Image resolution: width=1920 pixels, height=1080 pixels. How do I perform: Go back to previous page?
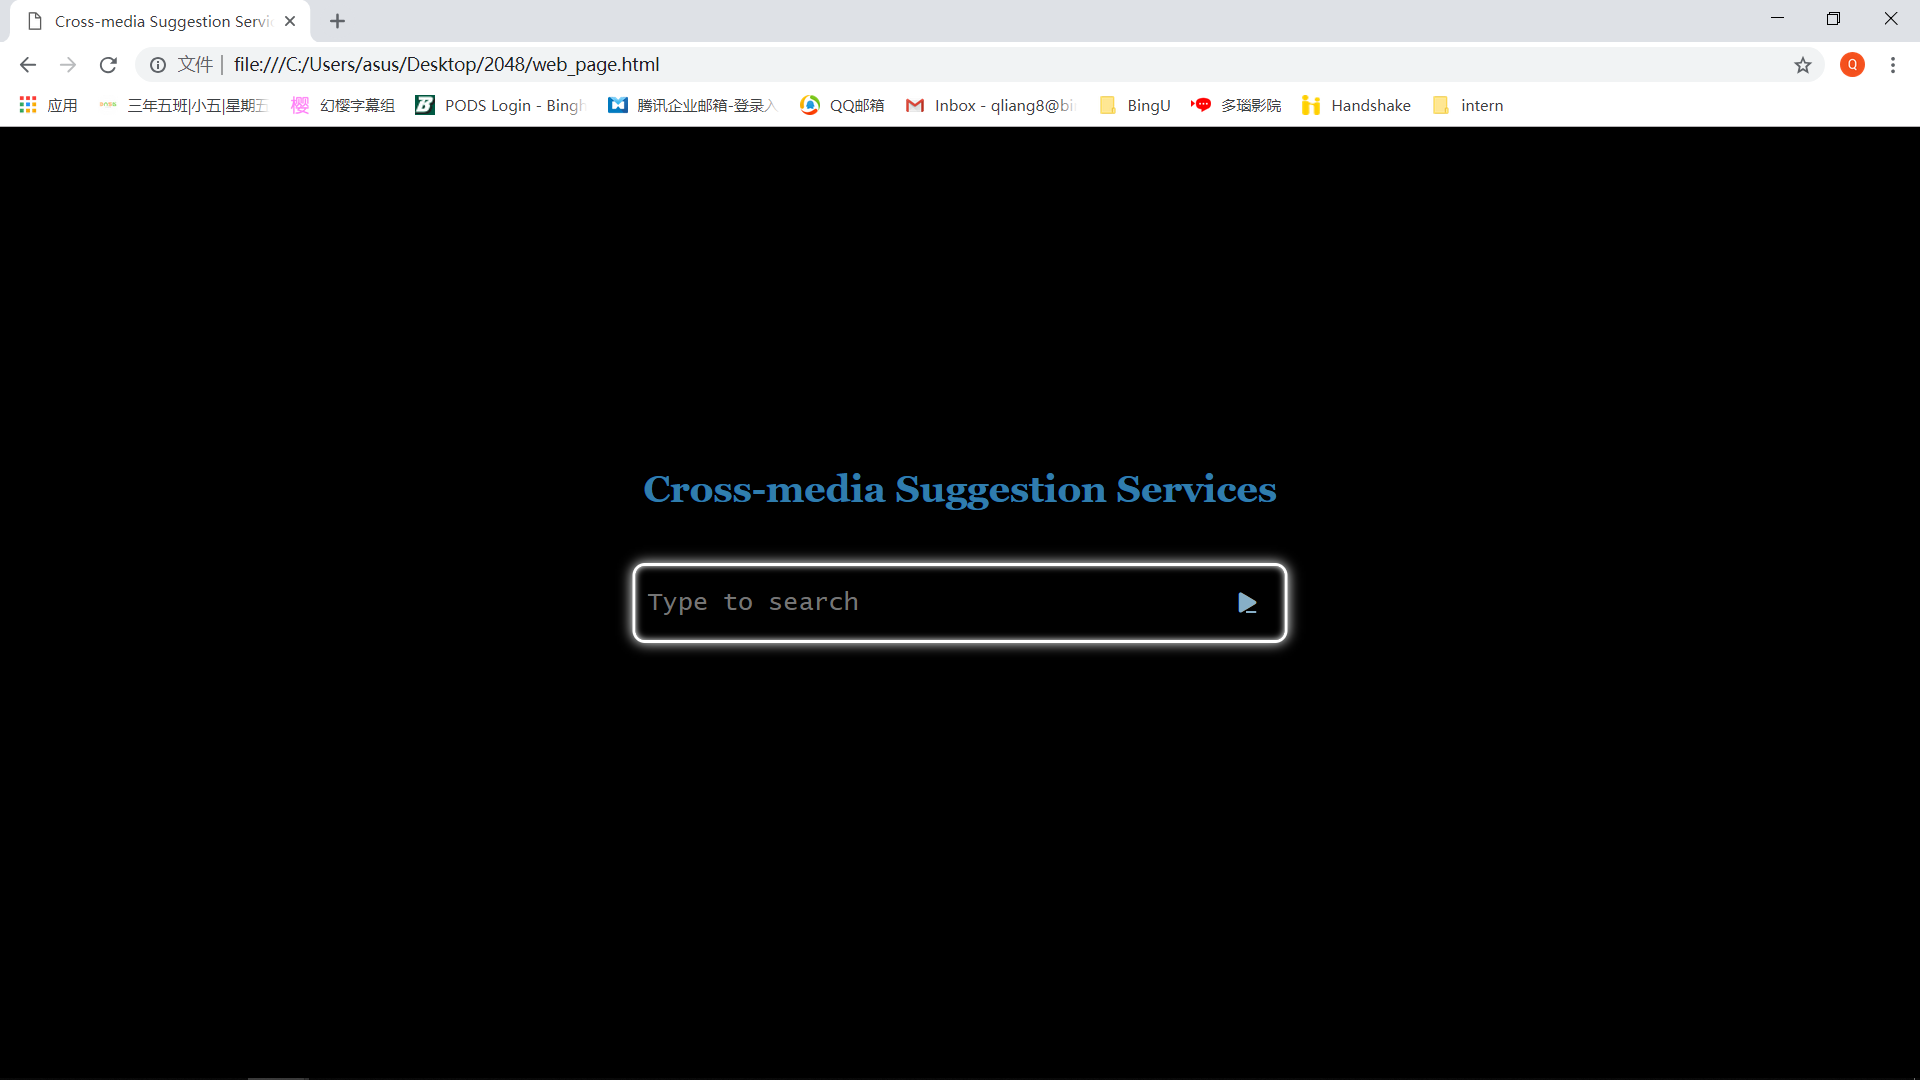click(28, 65)
